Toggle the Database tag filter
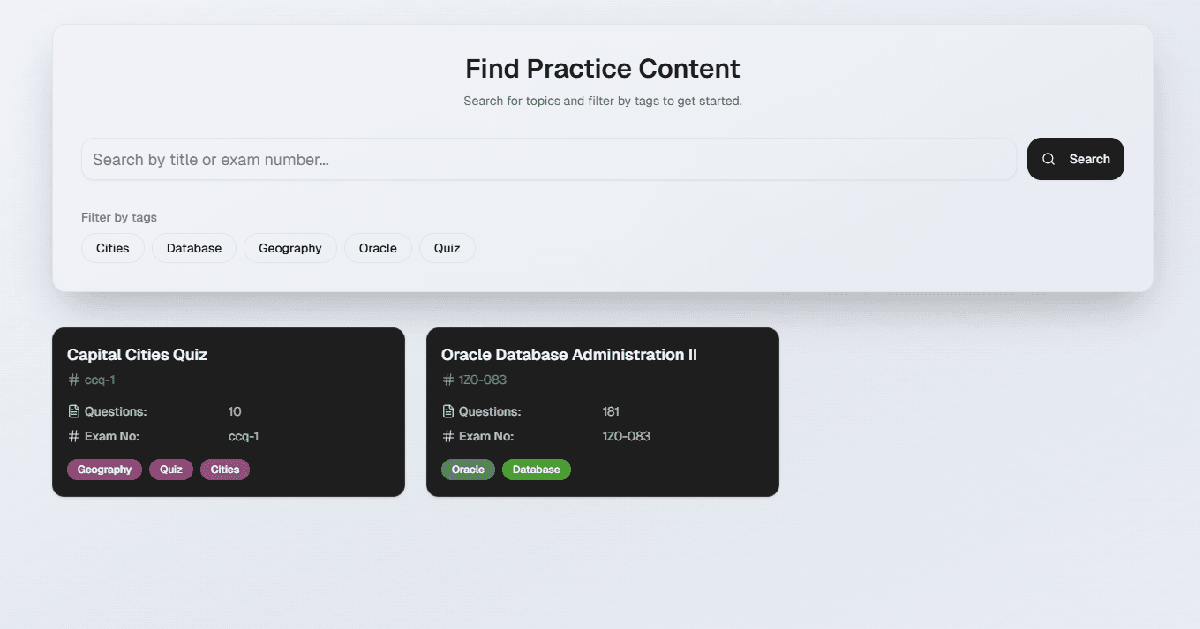This screenshot has height=629, width=1200. coord(194,248)
